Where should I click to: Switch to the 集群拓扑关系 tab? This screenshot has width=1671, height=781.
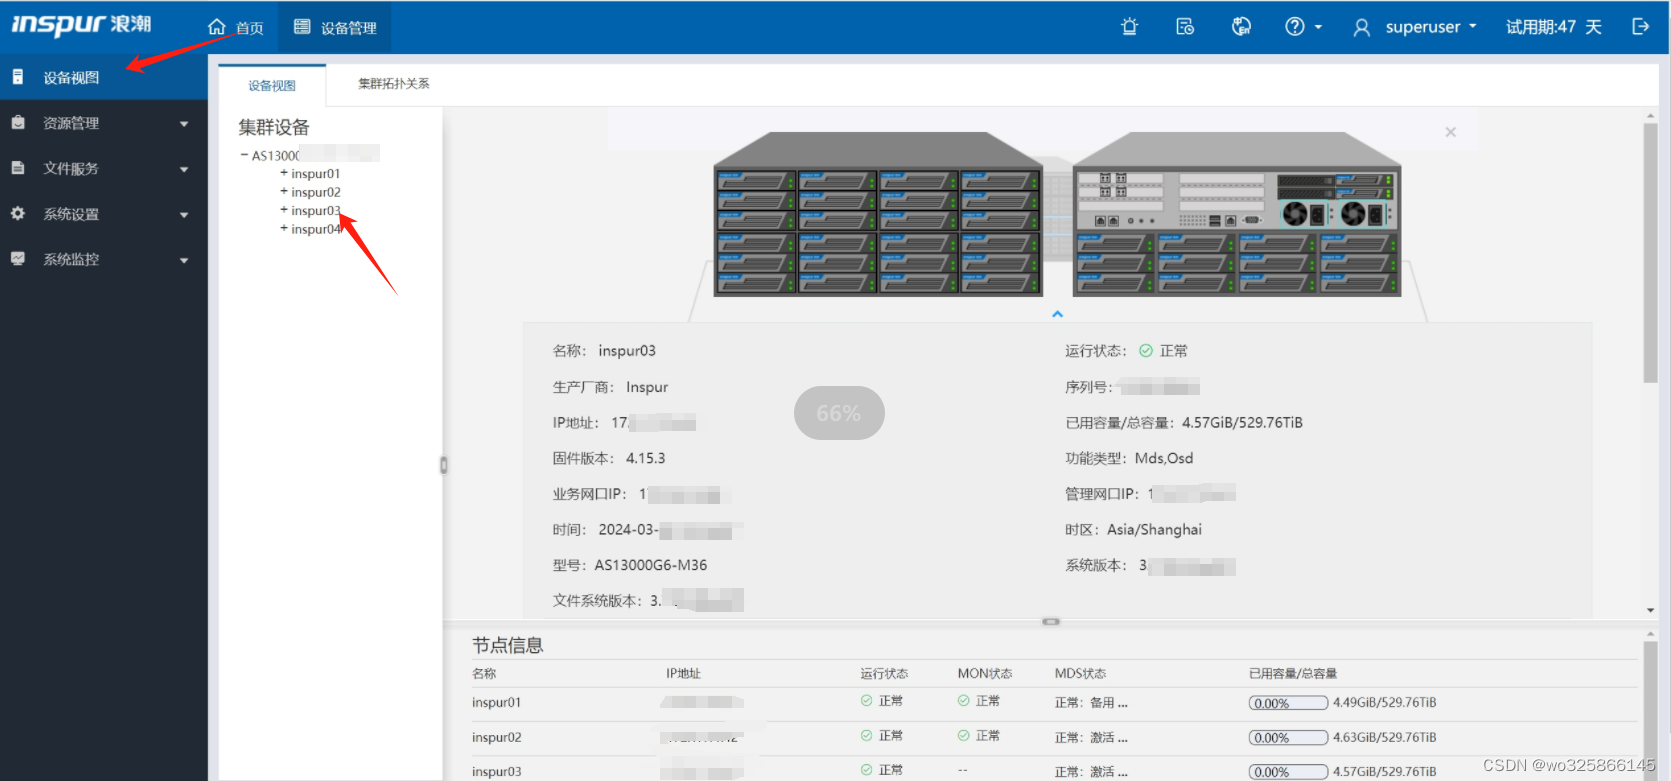(394, 84)
